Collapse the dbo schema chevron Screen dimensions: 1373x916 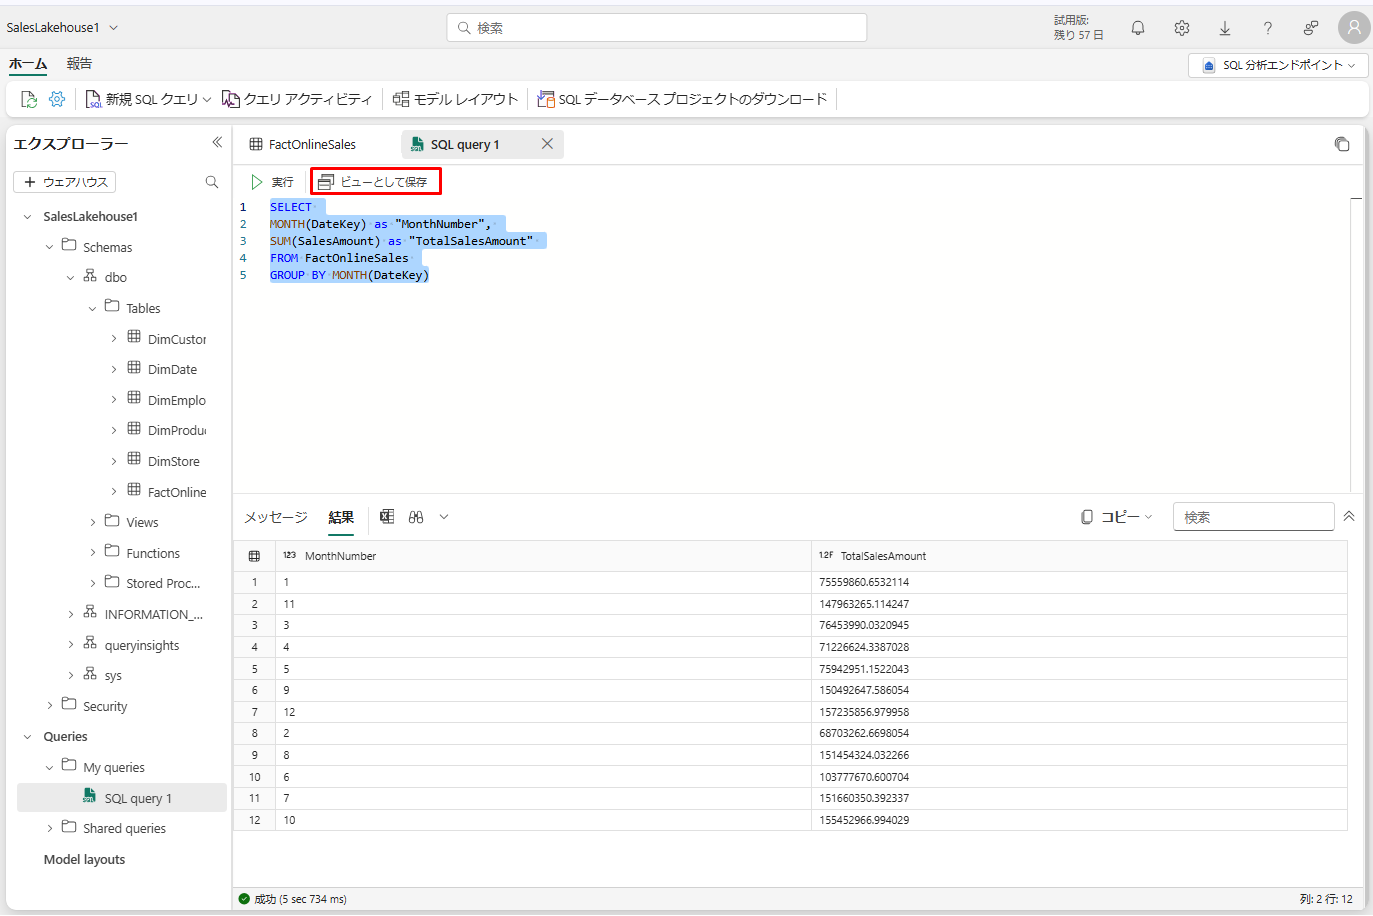(x=70, y=278)
